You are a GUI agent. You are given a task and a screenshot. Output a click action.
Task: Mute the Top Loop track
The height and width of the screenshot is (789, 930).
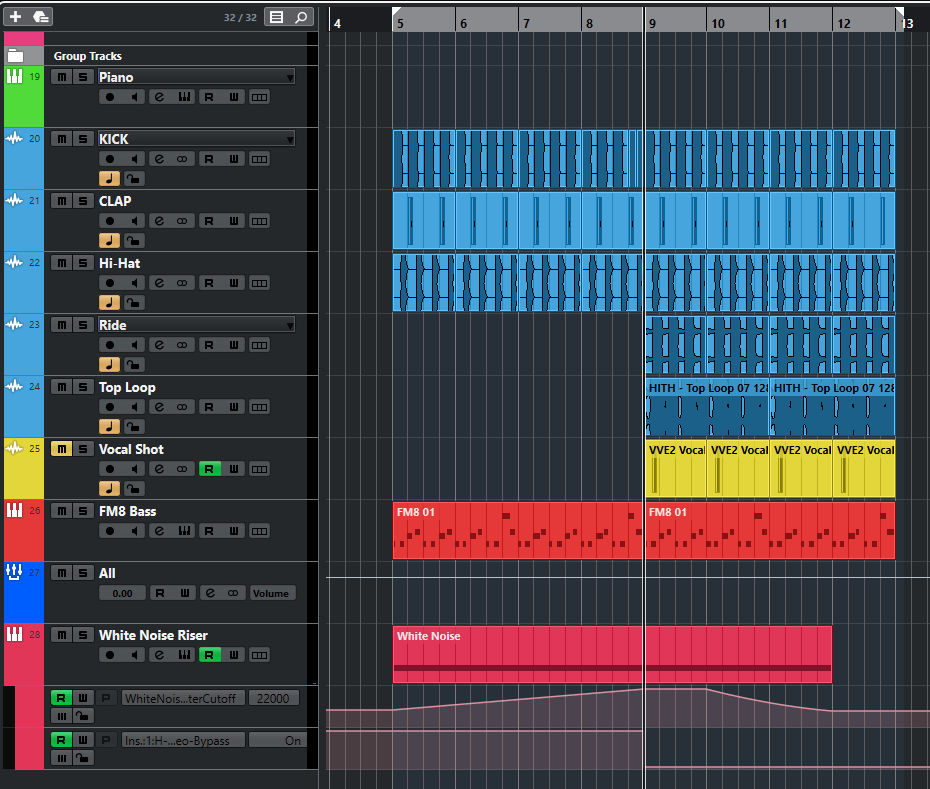(x=62, y=387)
